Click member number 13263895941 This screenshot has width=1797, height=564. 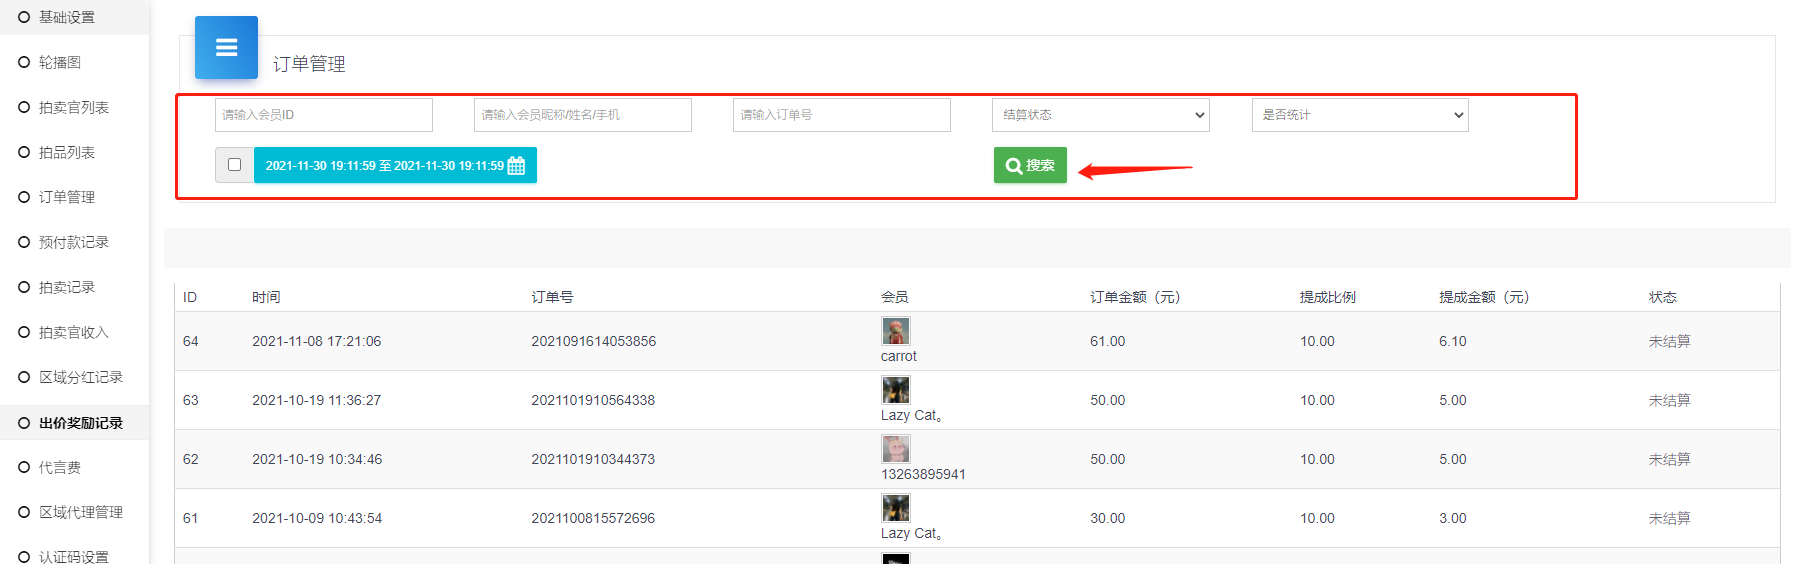[923, 474]
